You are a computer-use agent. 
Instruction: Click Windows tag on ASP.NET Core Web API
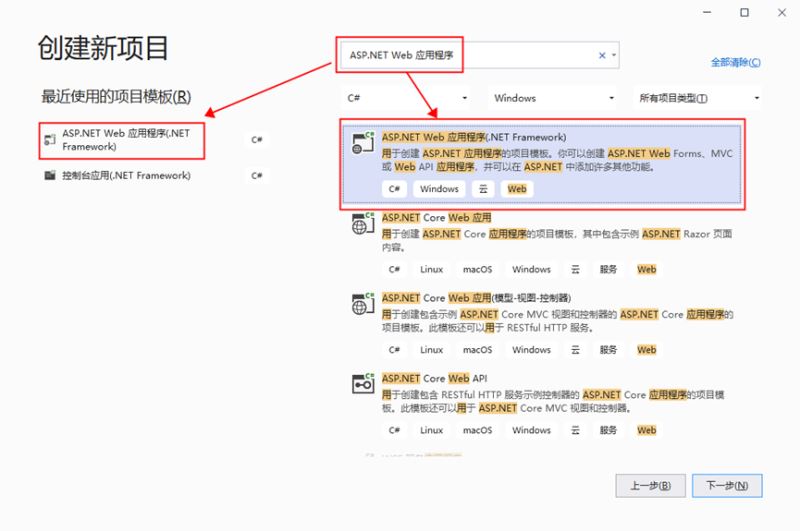pos(531,431)
